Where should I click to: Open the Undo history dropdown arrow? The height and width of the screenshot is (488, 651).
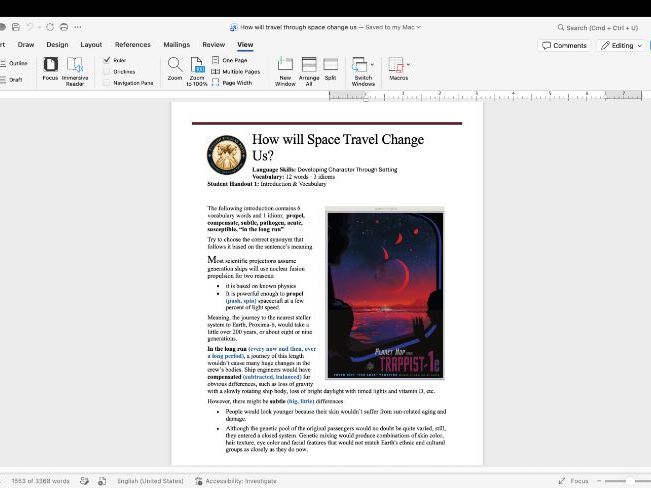pos(39,27)
